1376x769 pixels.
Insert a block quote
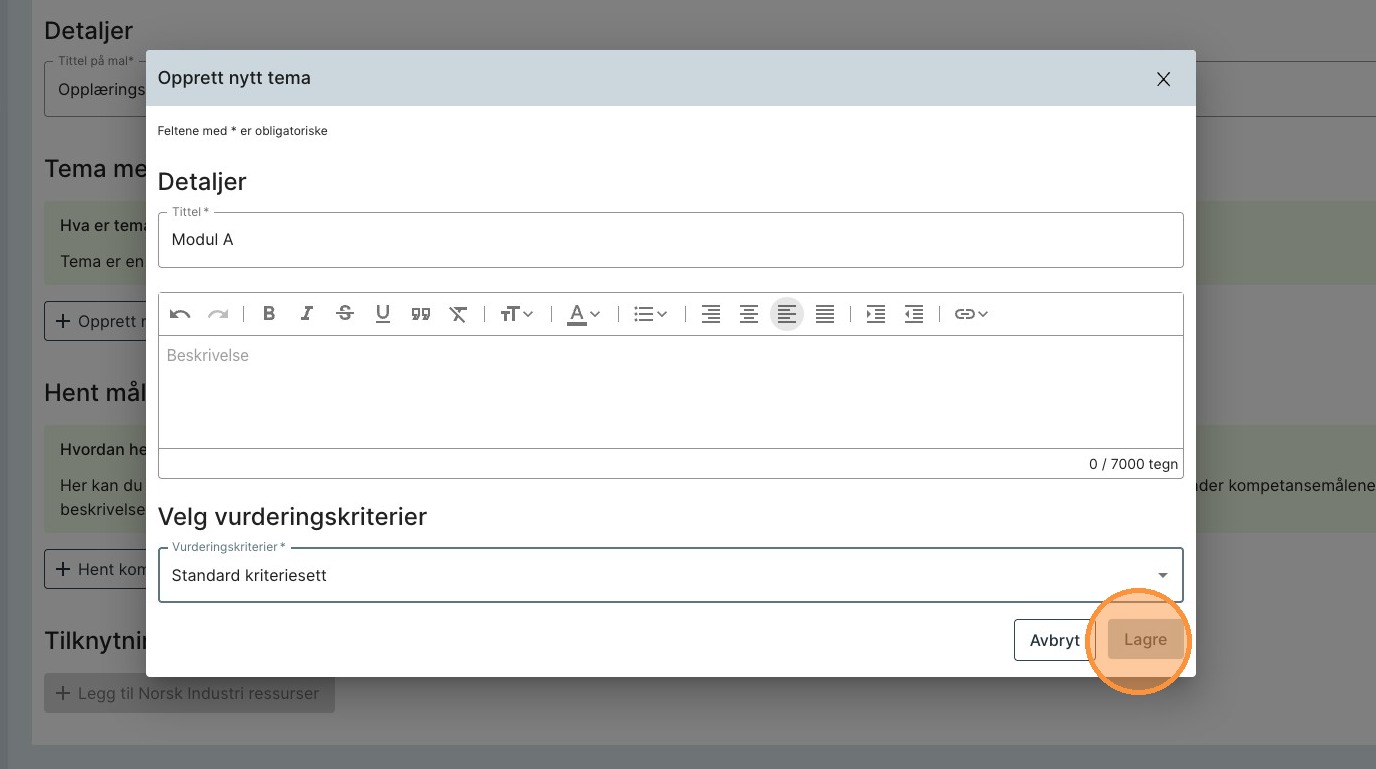pos(421,314)
